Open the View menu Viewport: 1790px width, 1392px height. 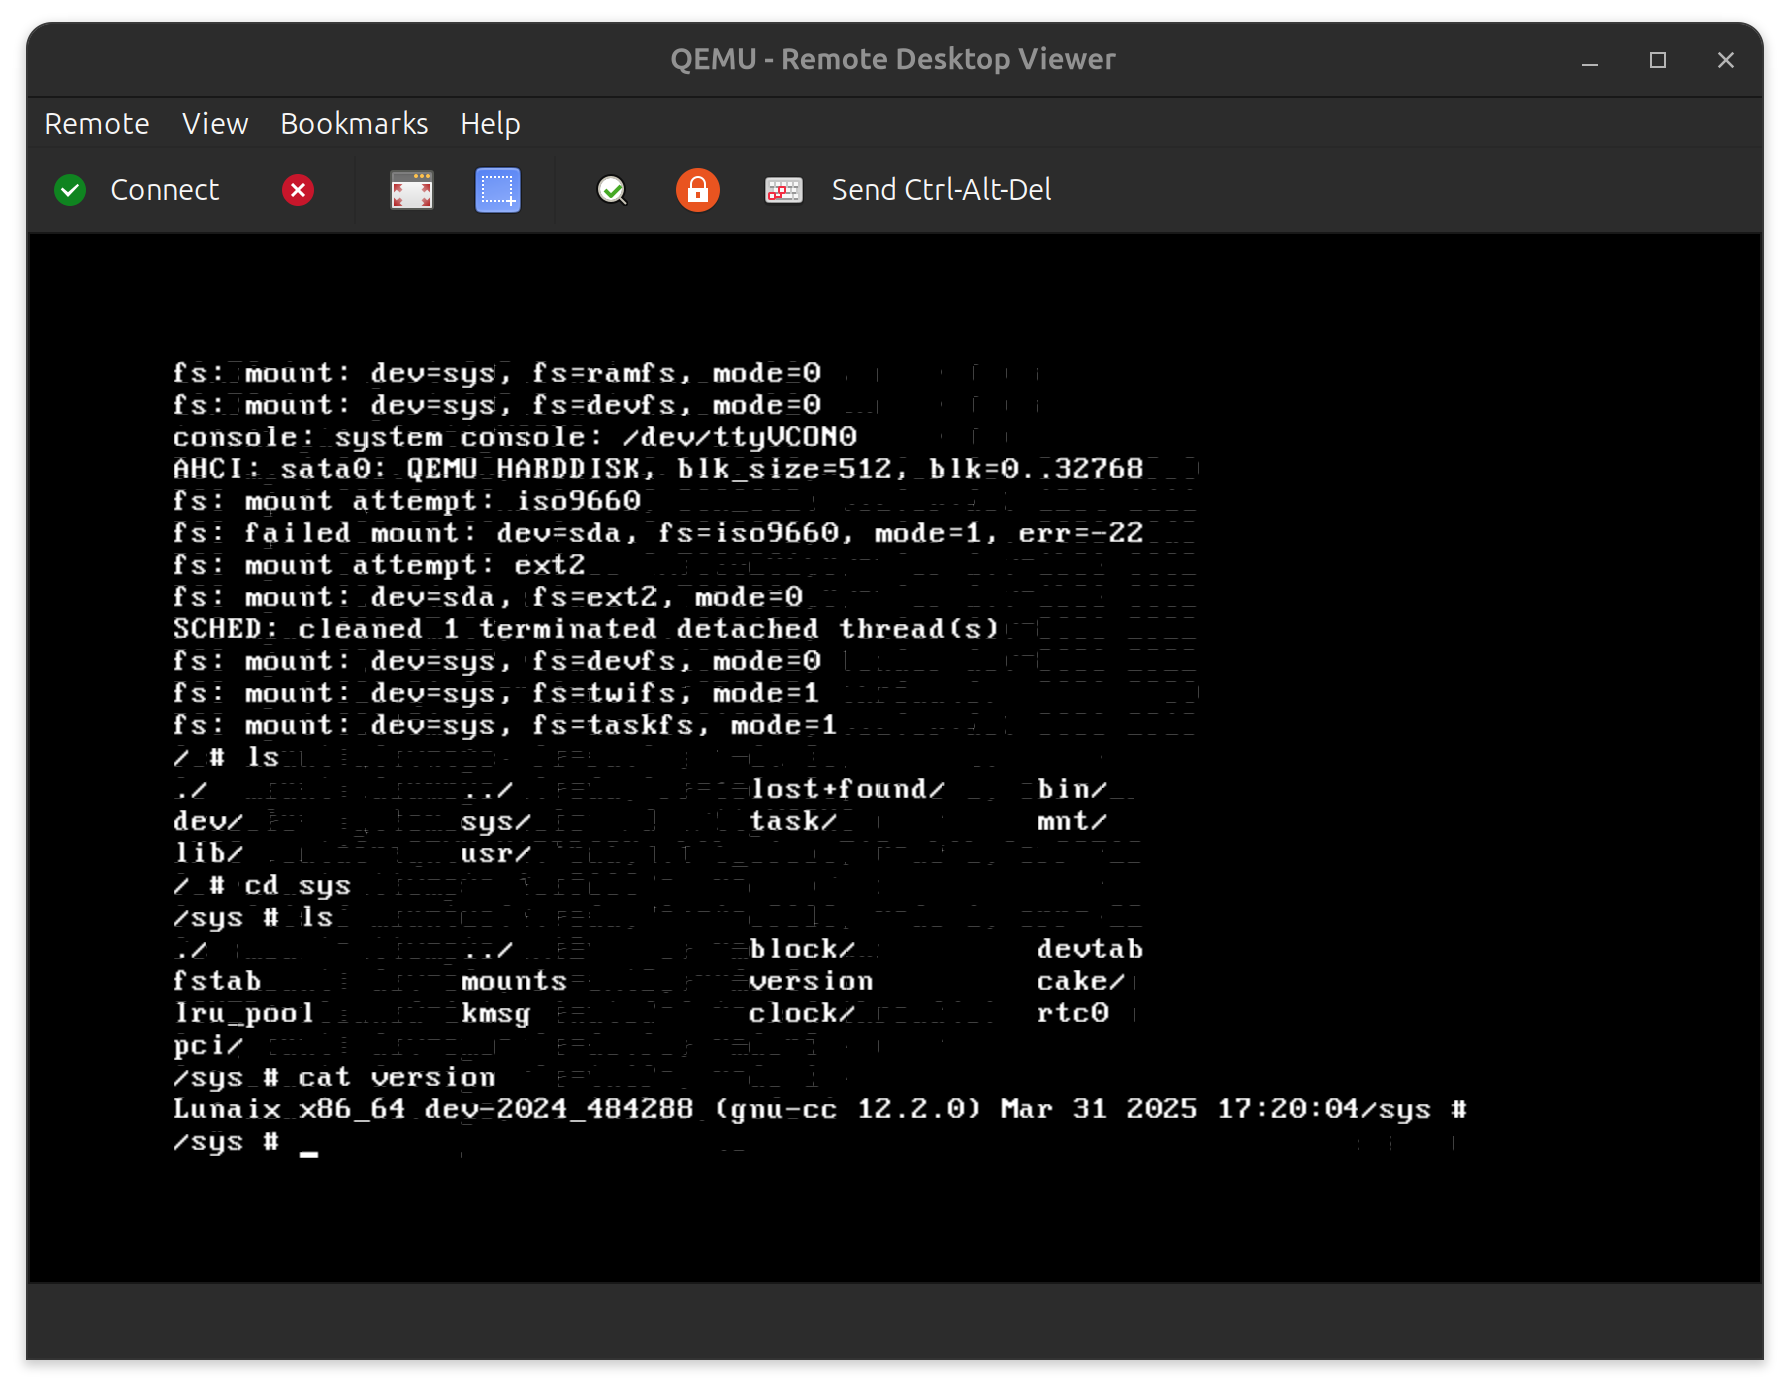(x=215, y=124)
